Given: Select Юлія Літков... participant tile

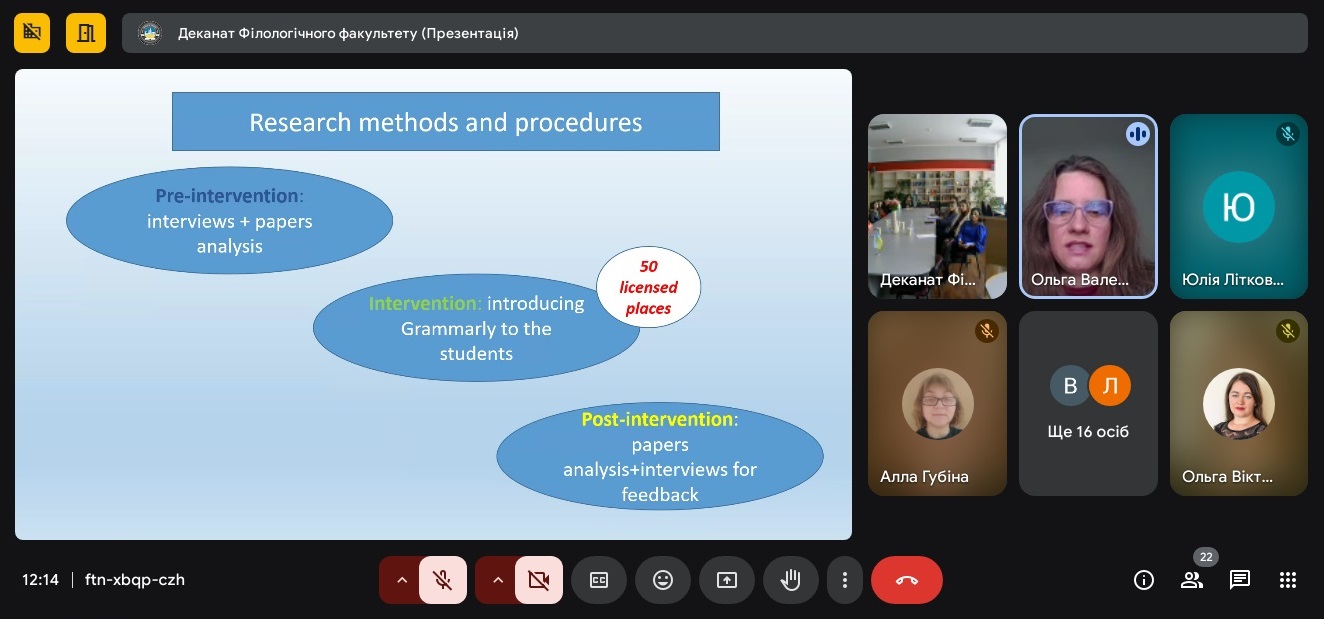Looking at the screenshot, I should (1239, 207).
